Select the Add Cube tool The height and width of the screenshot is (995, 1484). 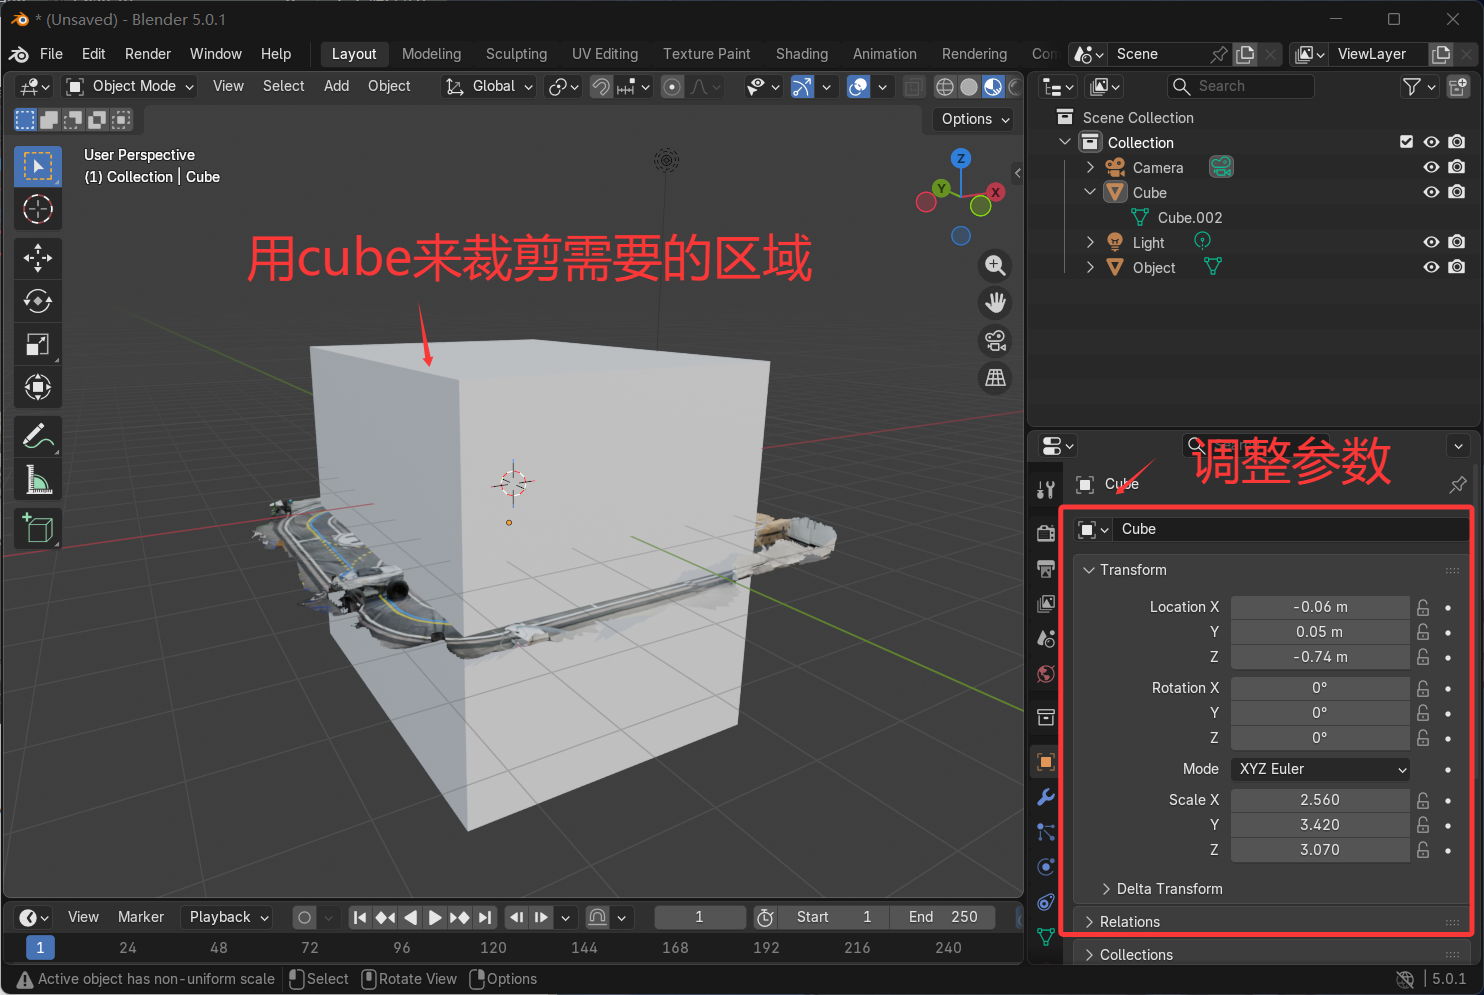pyautogui.click(x=37, y=528)
